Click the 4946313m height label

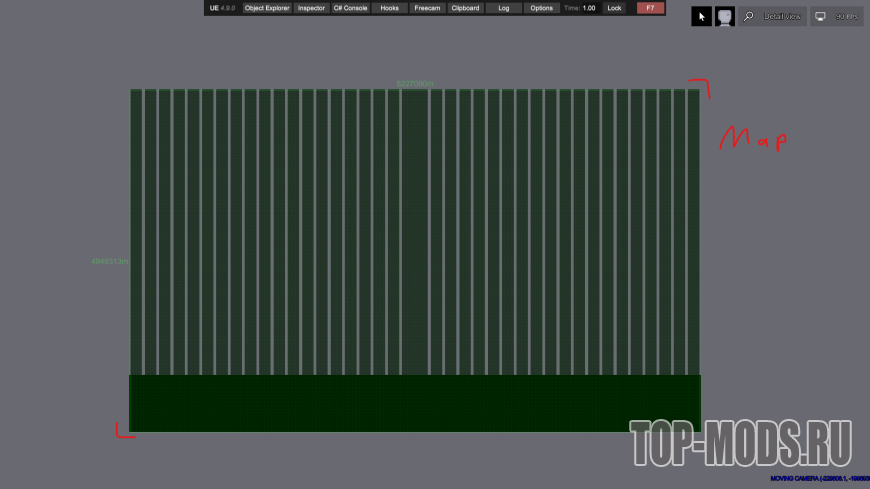(x=109, y=262)
